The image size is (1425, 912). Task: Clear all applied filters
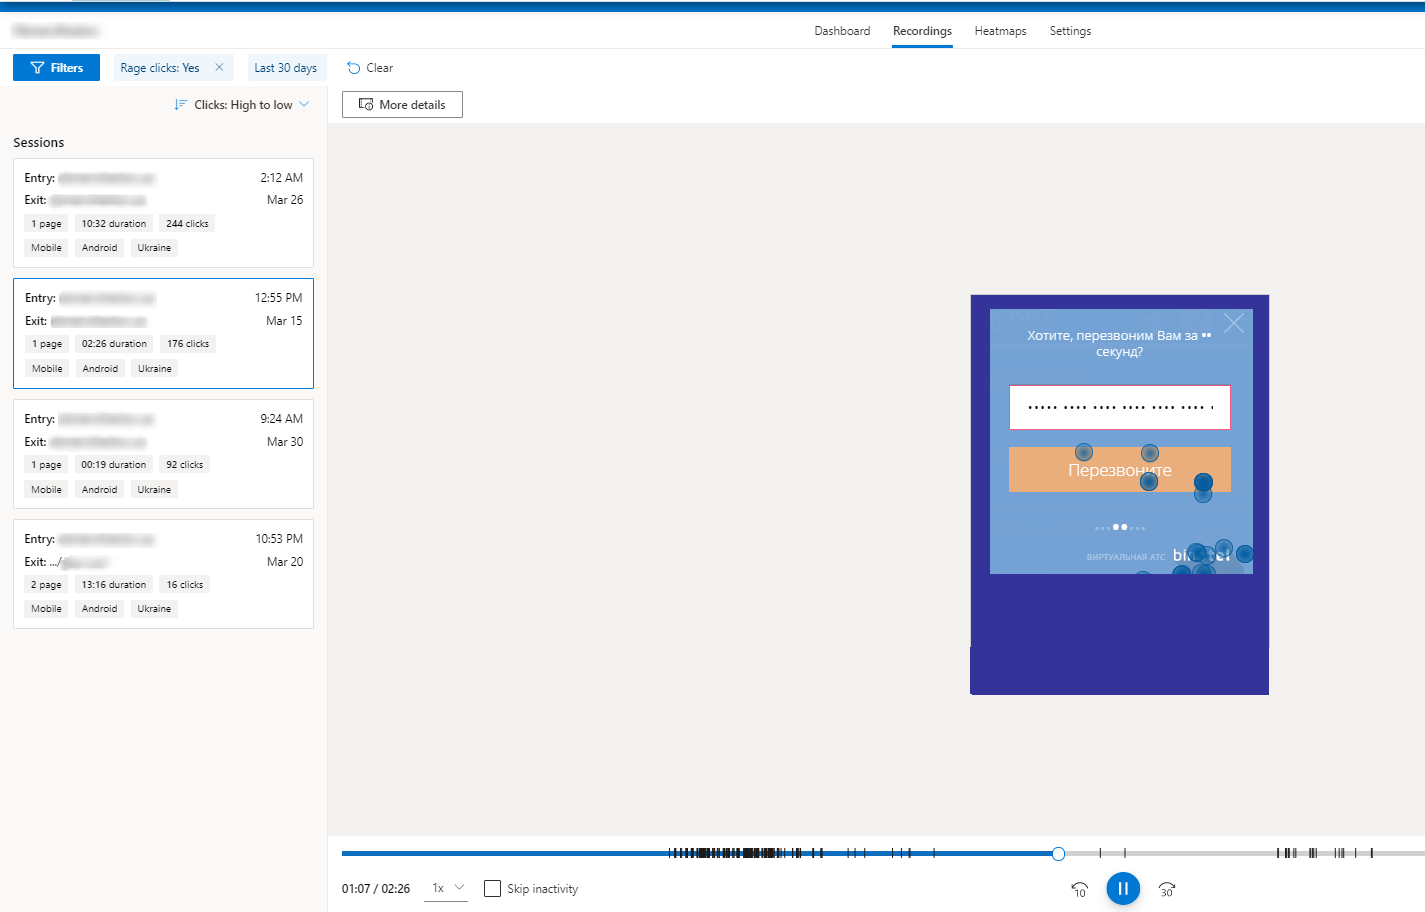[370, 68]
